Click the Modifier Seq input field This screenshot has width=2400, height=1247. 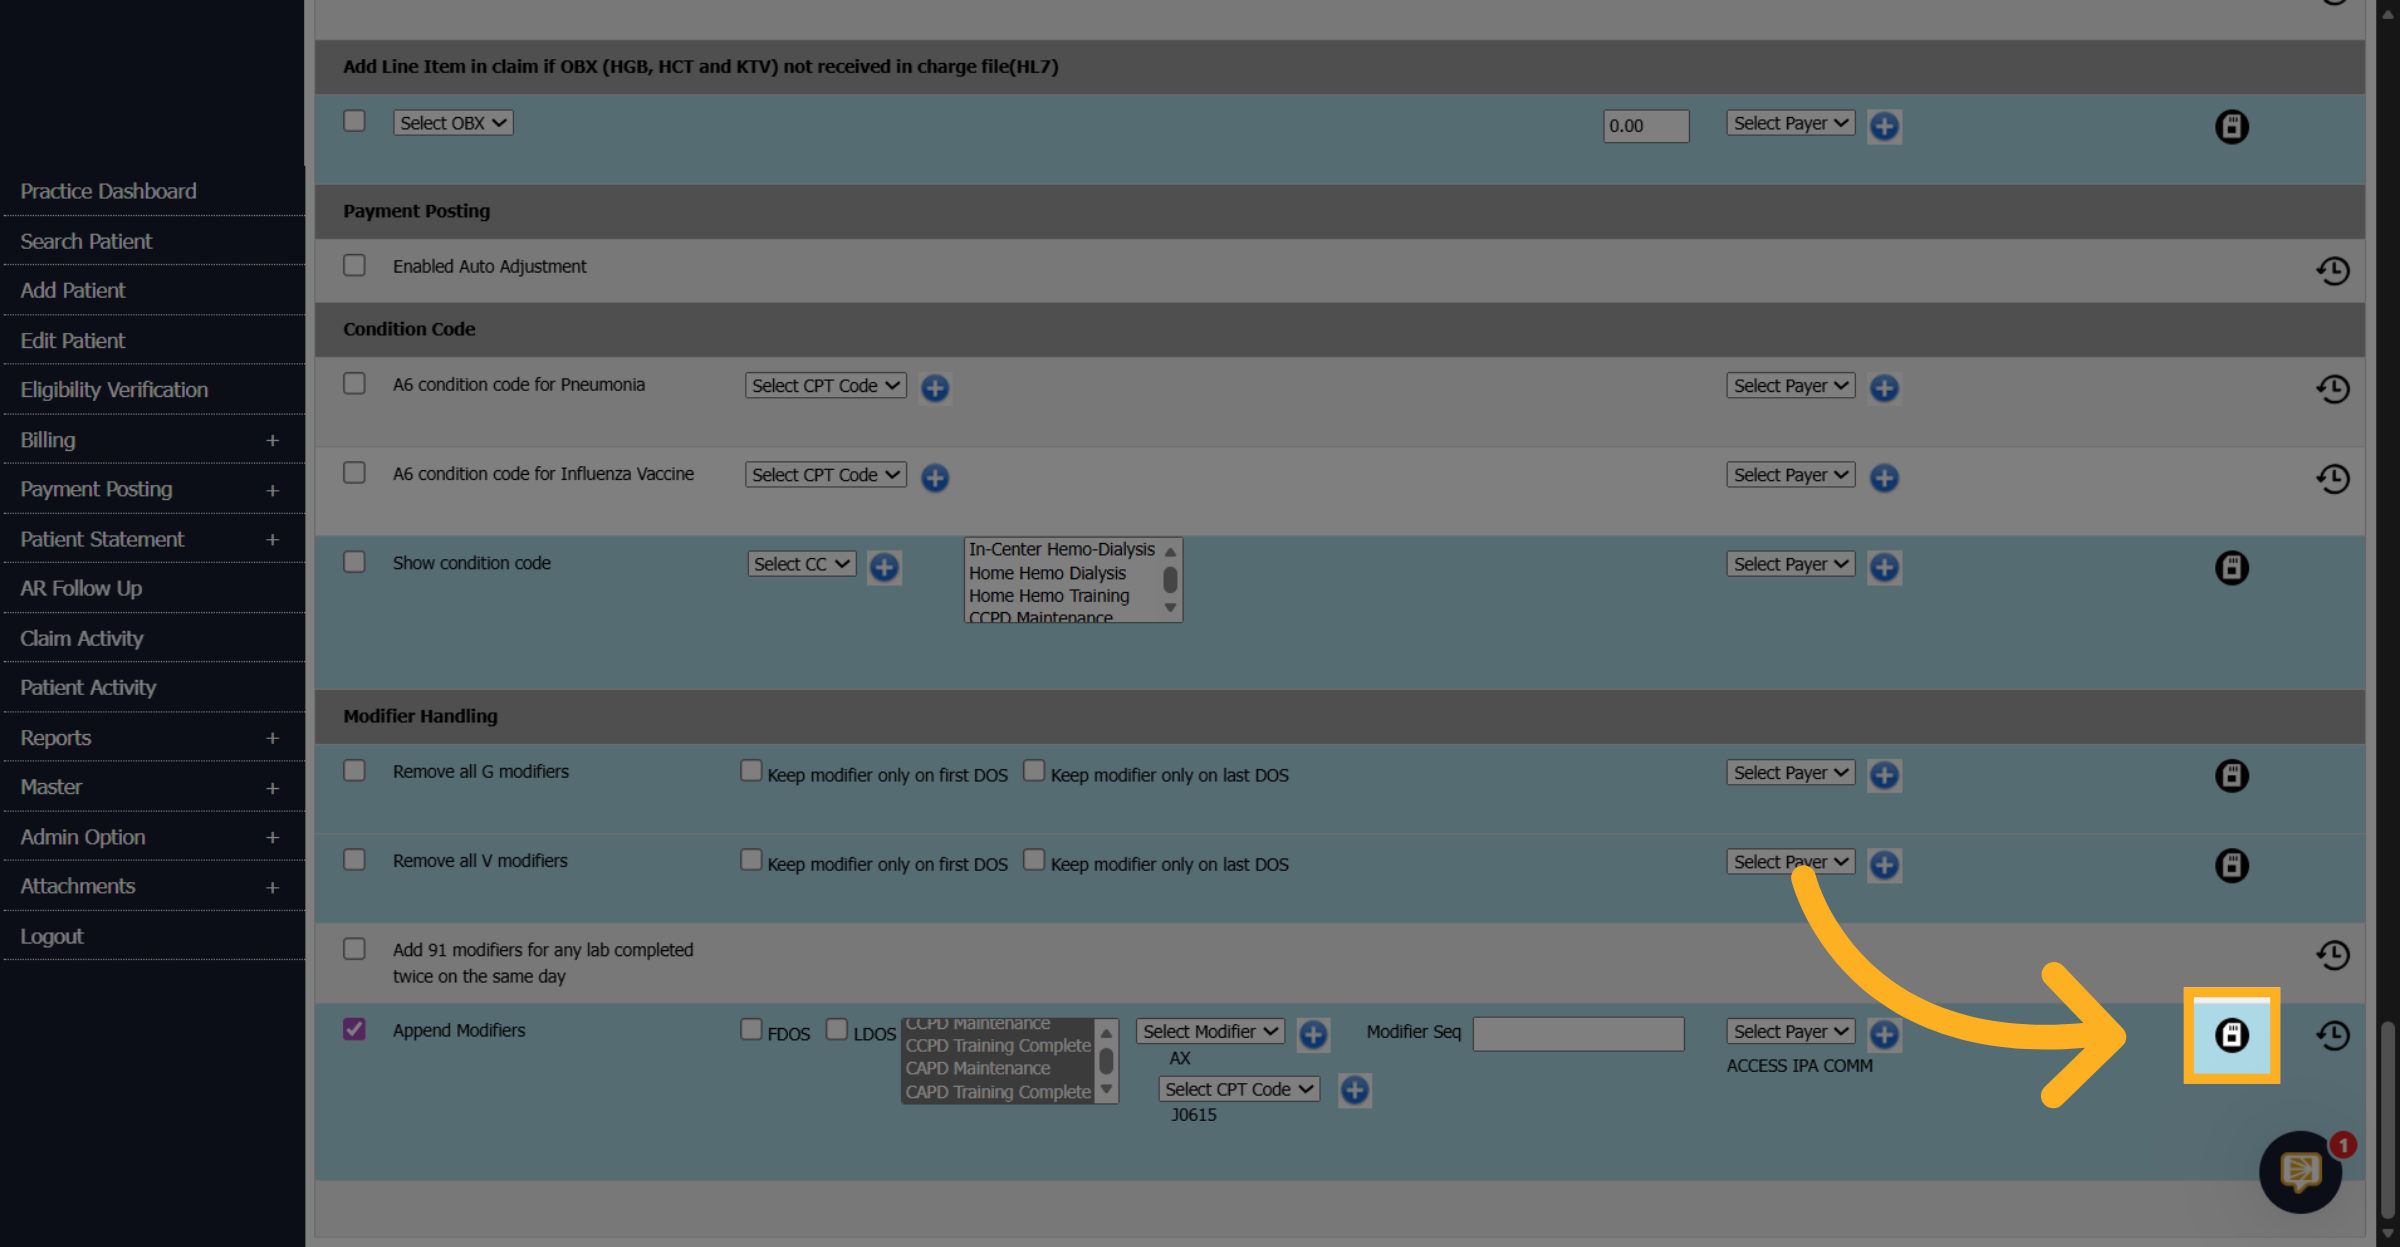coord(1578,1034)
